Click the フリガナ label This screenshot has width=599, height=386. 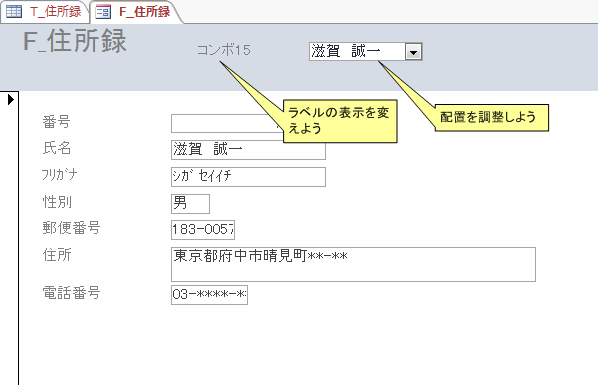coord(60,175)
